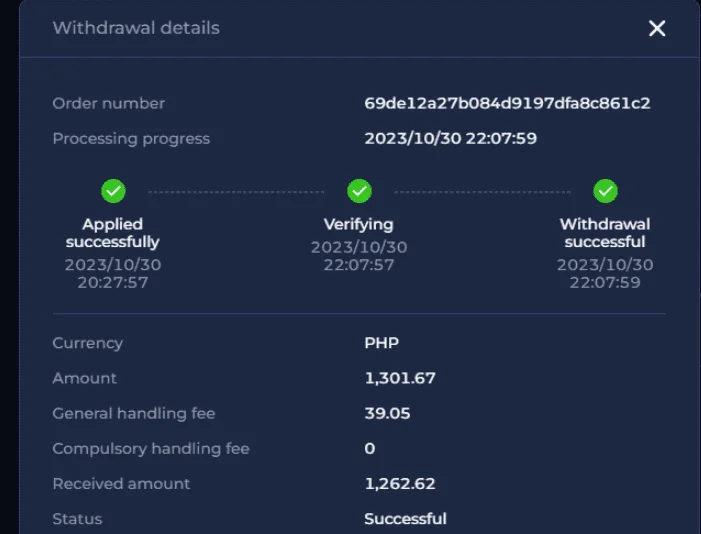This screenshot has height=534, width=701.
Task: Click the Verifying step green checkmark
Action: [x=359, y=191]
